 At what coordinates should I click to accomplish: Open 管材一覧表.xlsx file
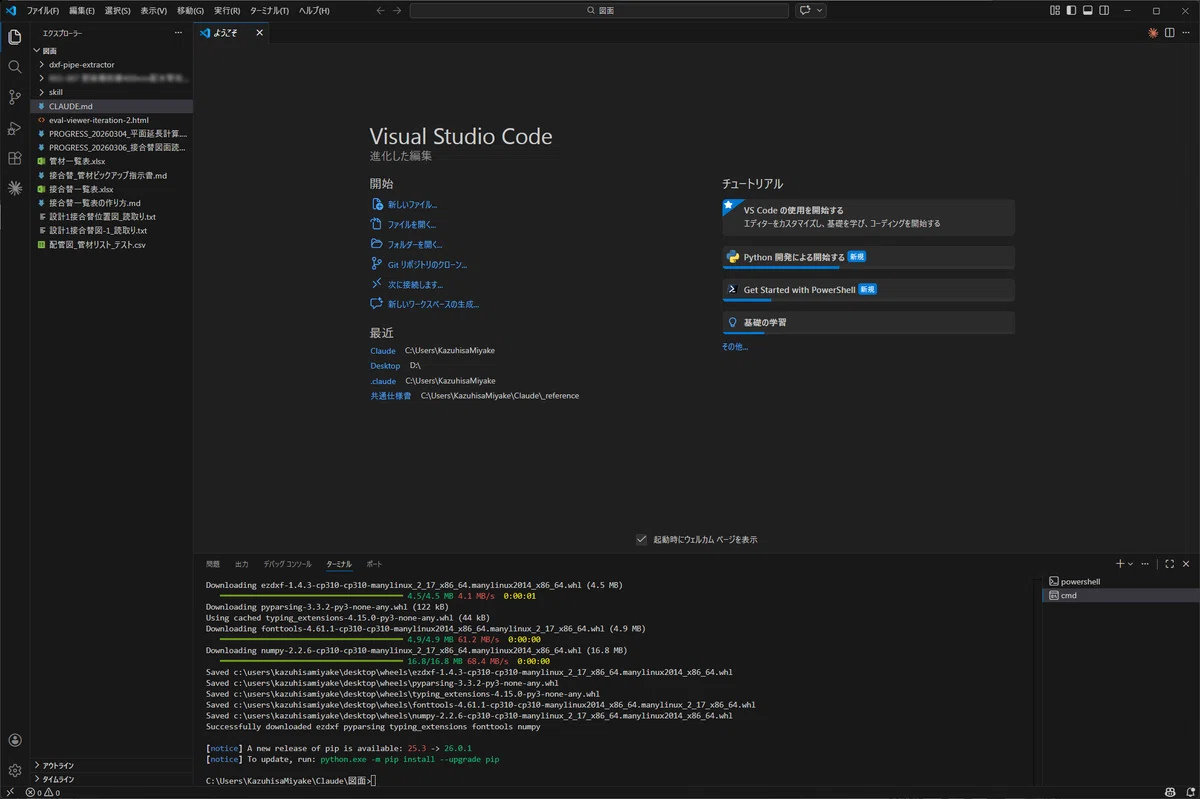click(x=111, y=161)
